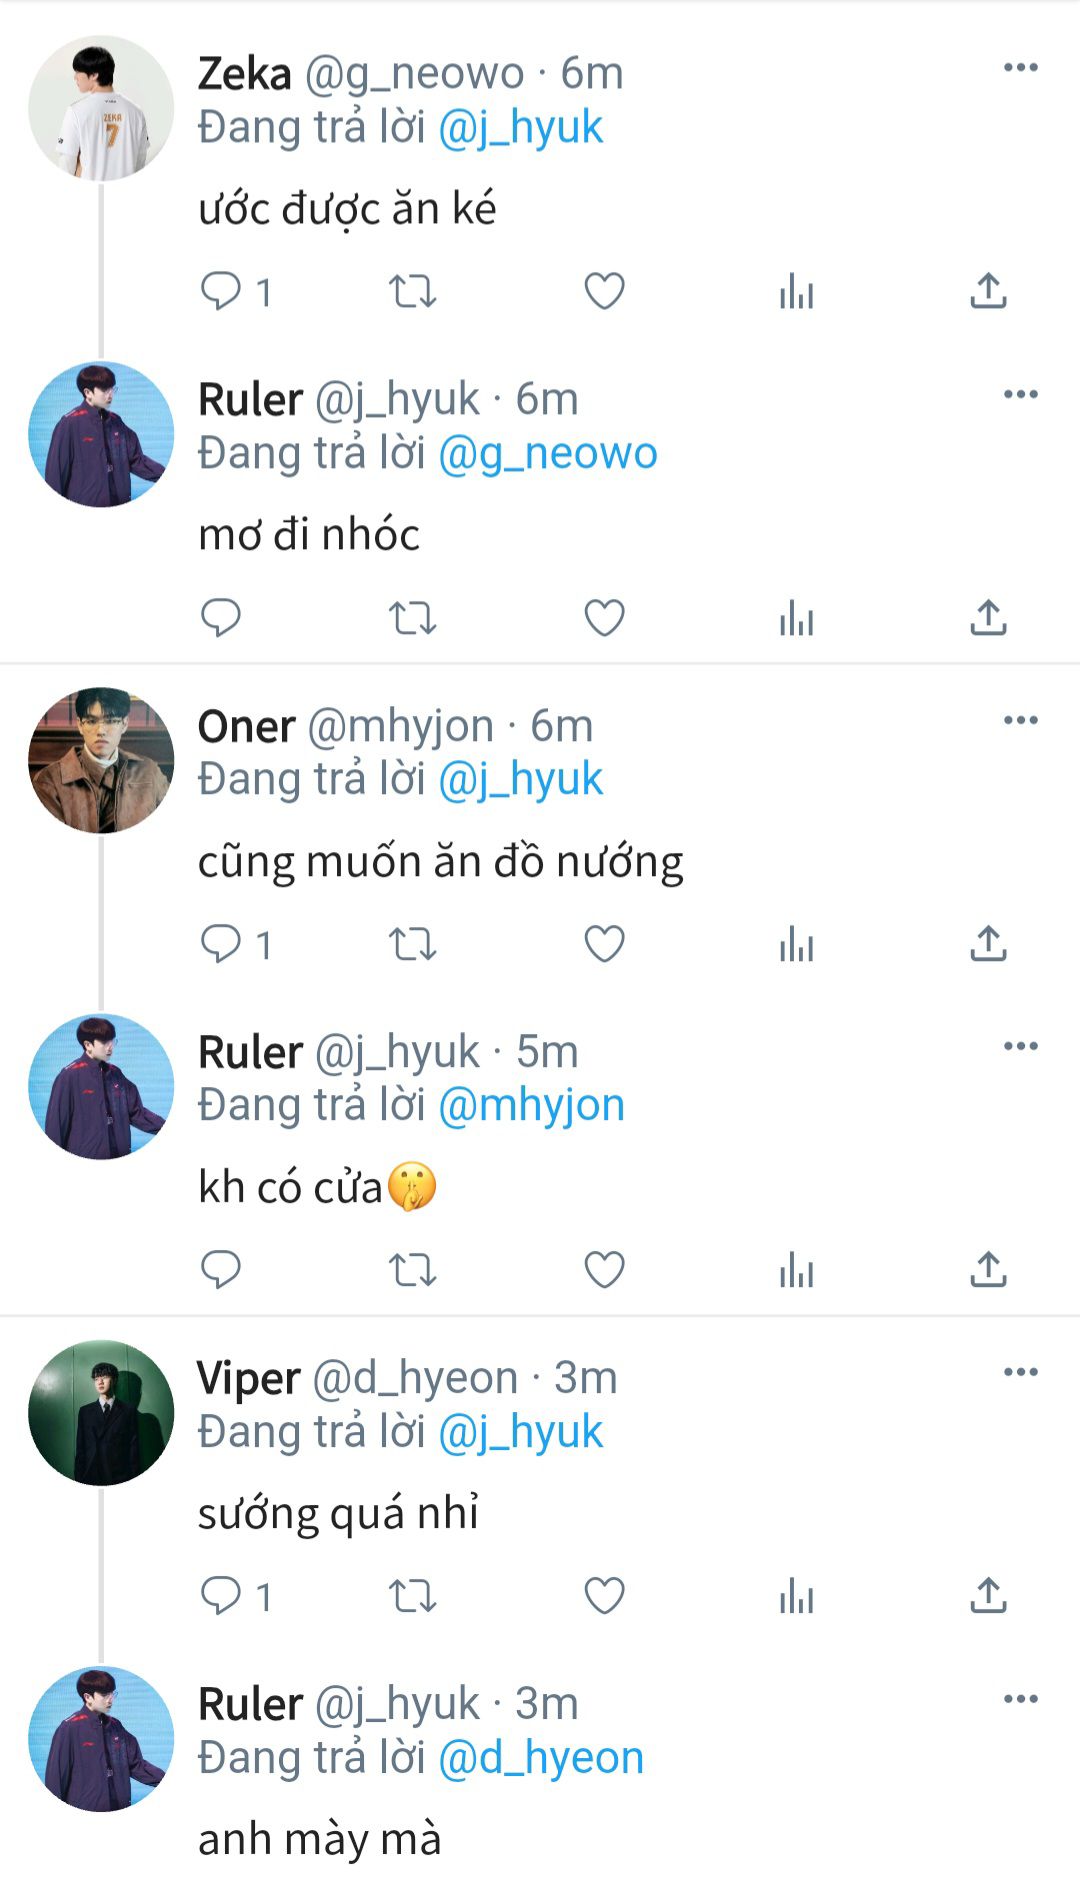This screenshot has height=1902, width=1080.
Task: Retweet Zeka's "ước được ăn ké" tweet
Action: click(412, 291)
